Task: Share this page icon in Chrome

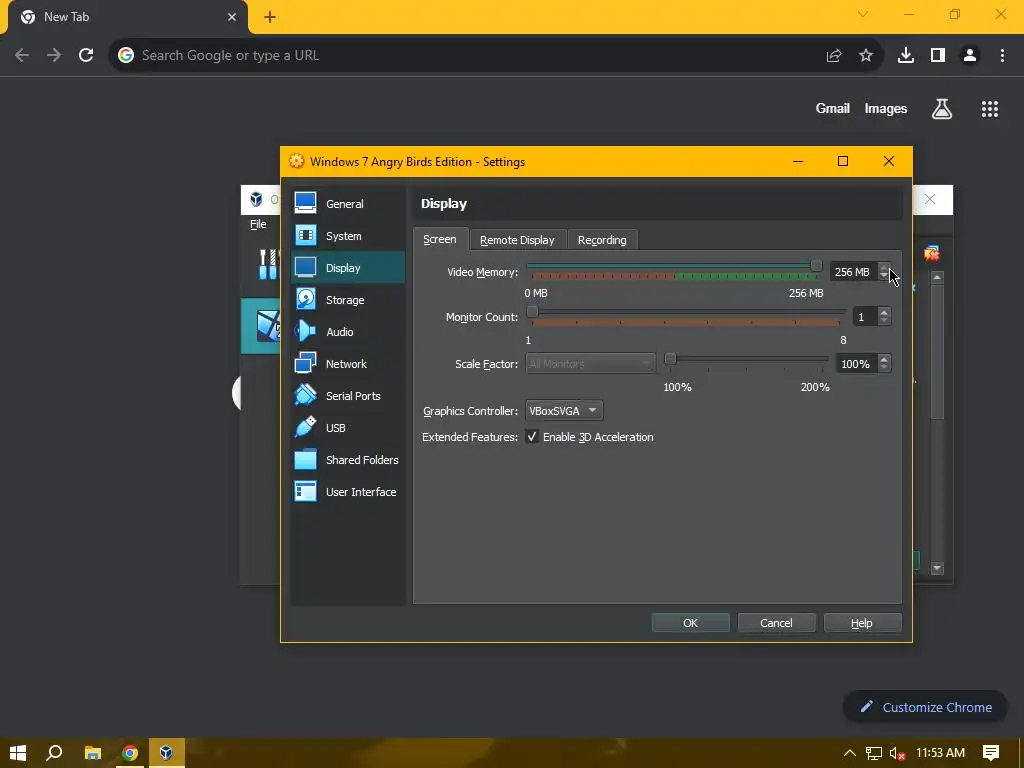Action: pos(834,56)
